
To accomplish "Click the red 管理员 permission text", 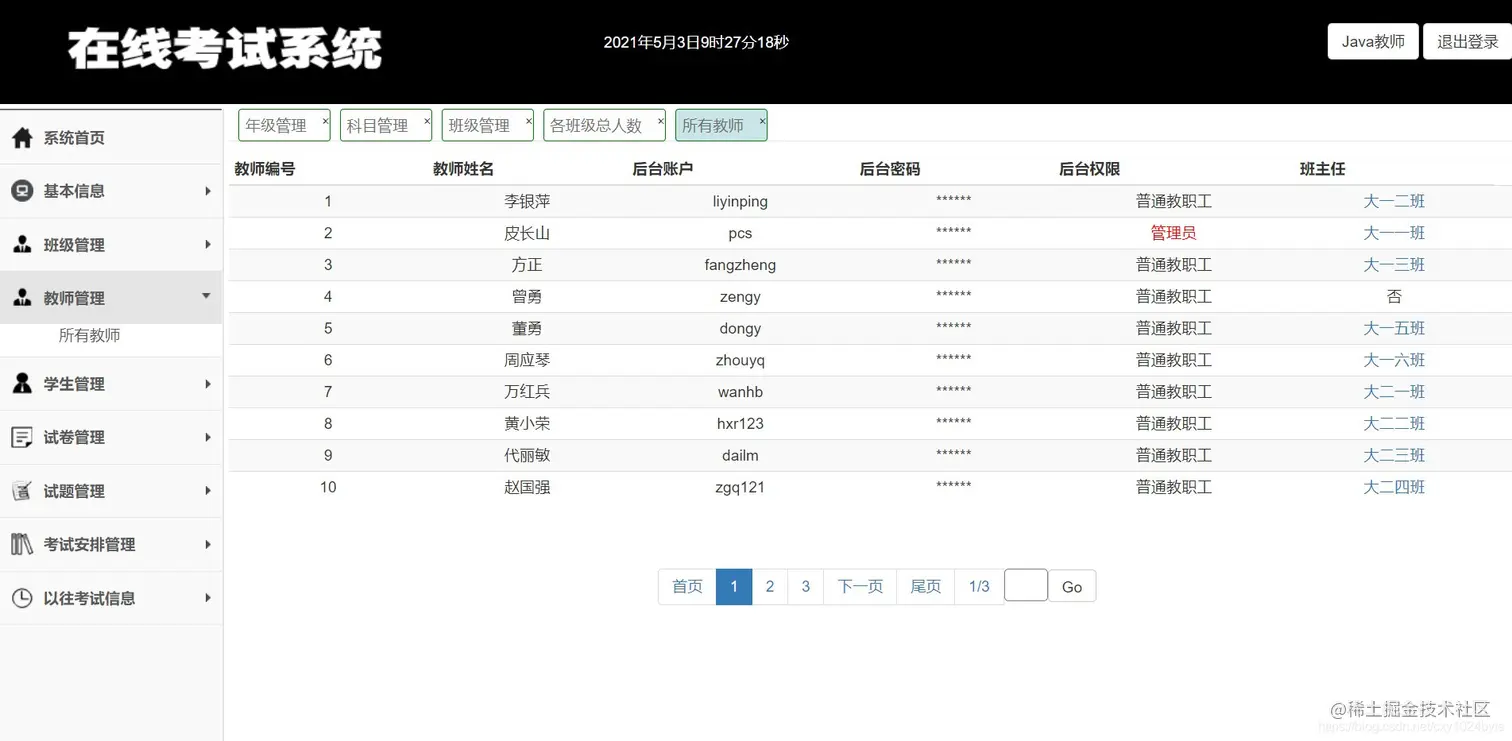I will tap(1174, 233).
